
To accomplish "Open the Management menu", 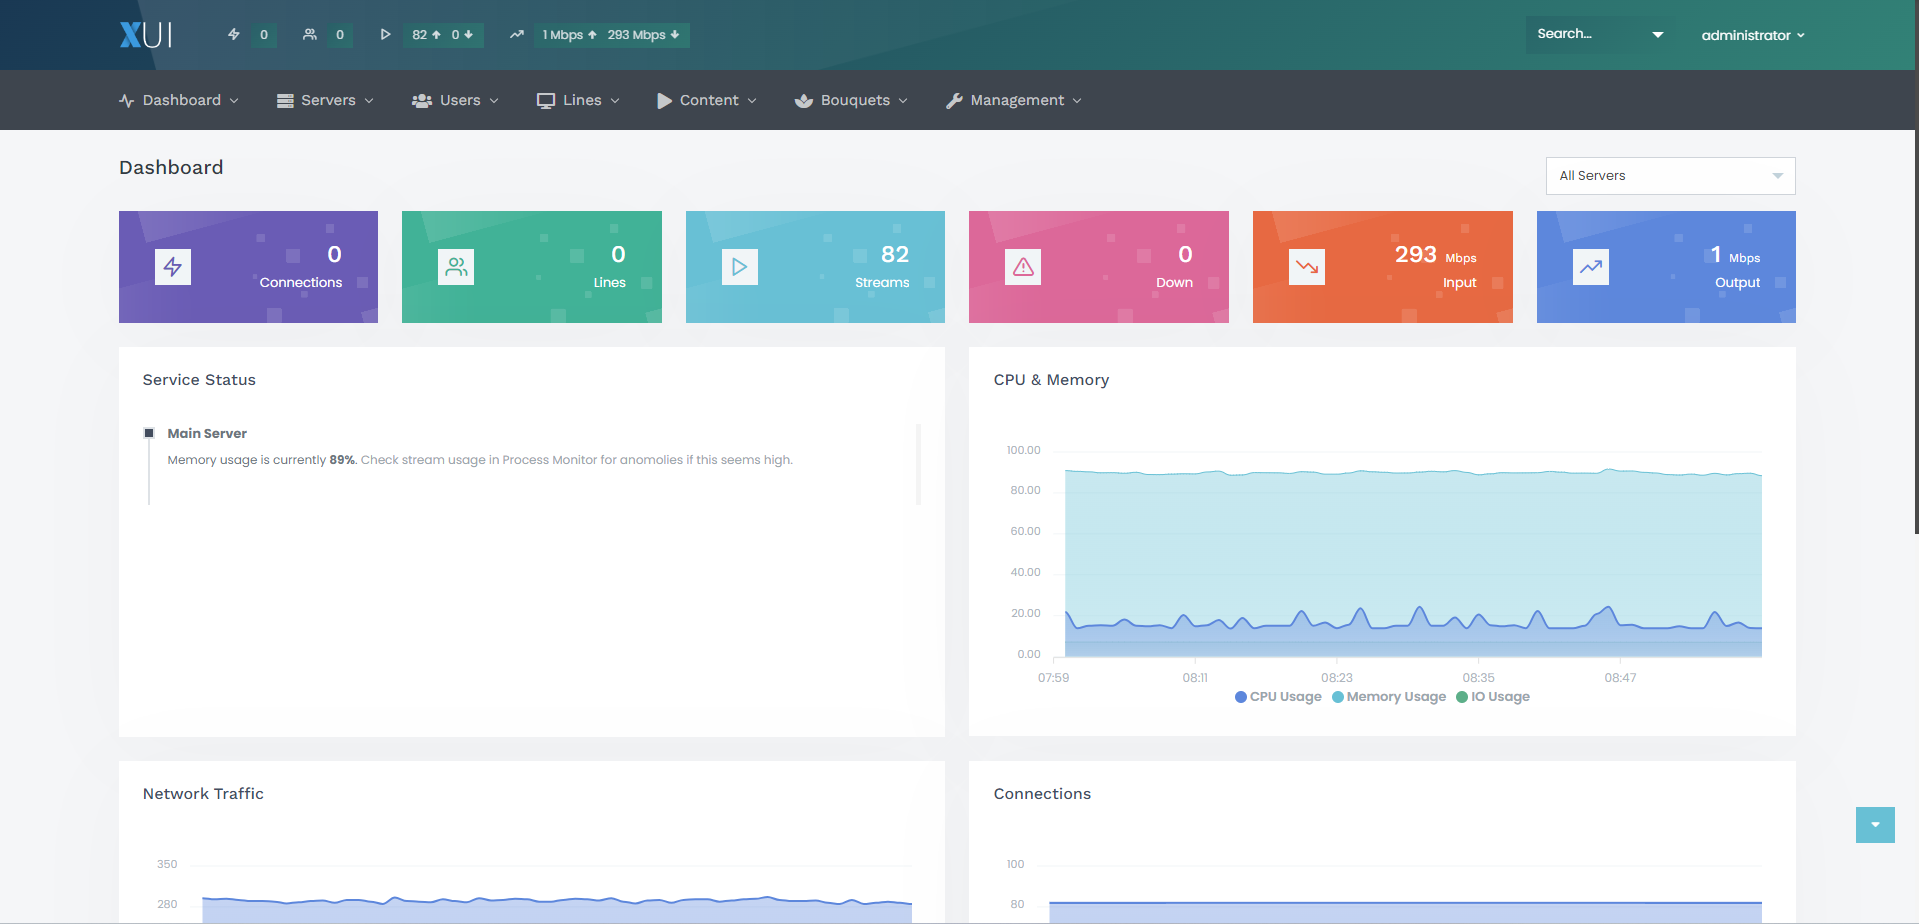I will click(1014, 100).
